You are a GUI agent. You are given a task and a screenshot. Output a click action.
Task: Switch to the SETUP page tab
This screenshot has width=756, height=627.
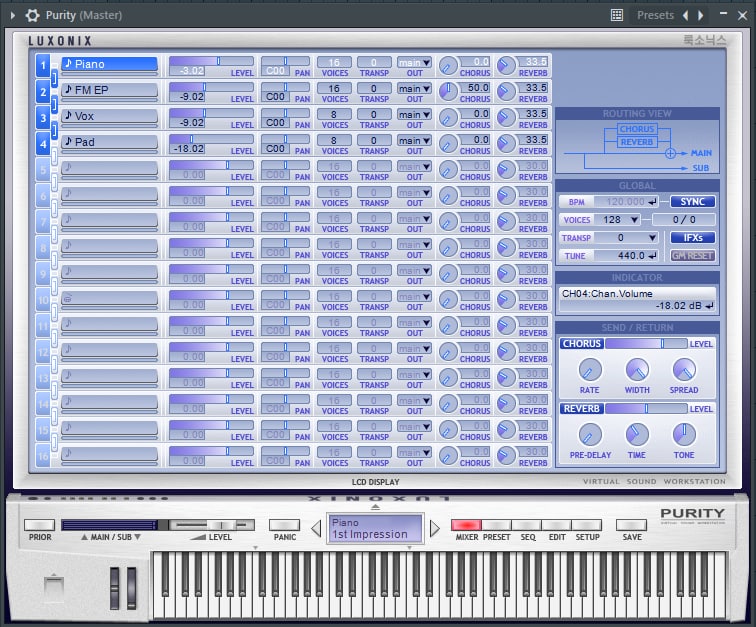587,525
